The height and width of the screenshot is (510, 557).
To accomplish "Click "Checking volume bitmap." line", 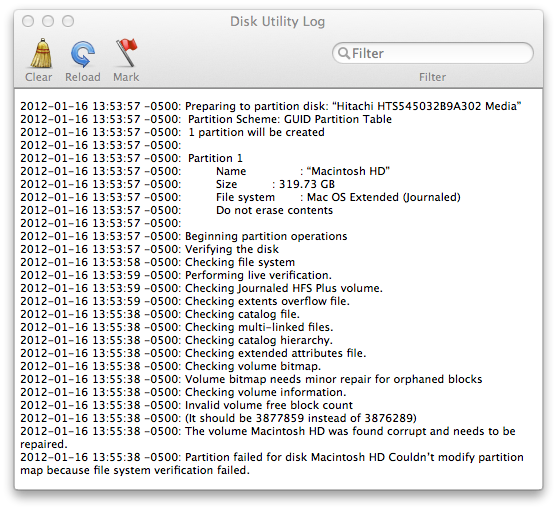I will click(x=171, y=366).
